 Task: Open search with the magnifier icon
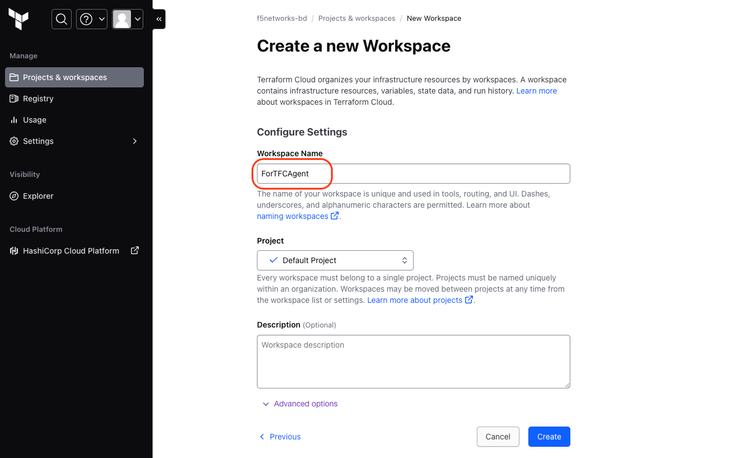(x=61, y=19)
